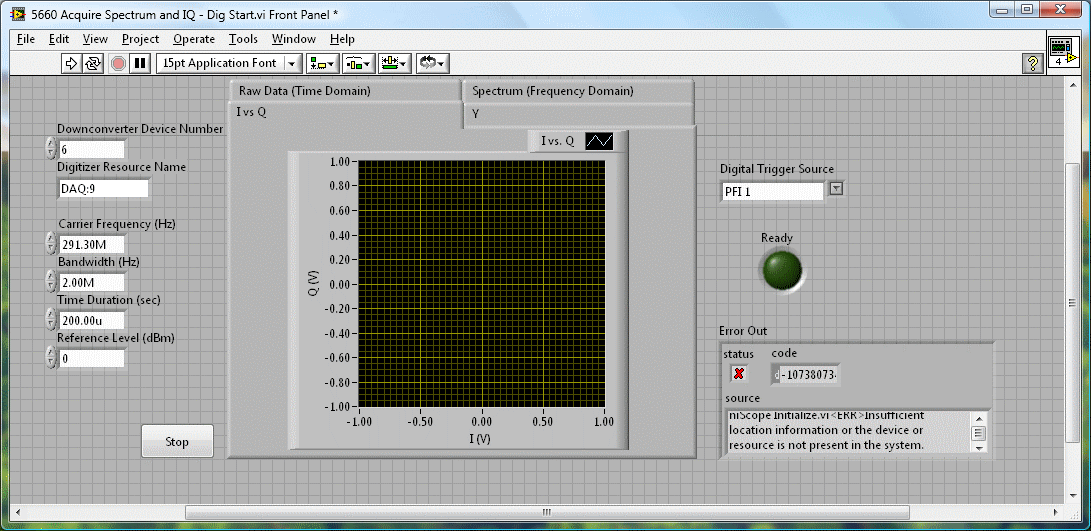Click the error code value field

coord(810,375)
